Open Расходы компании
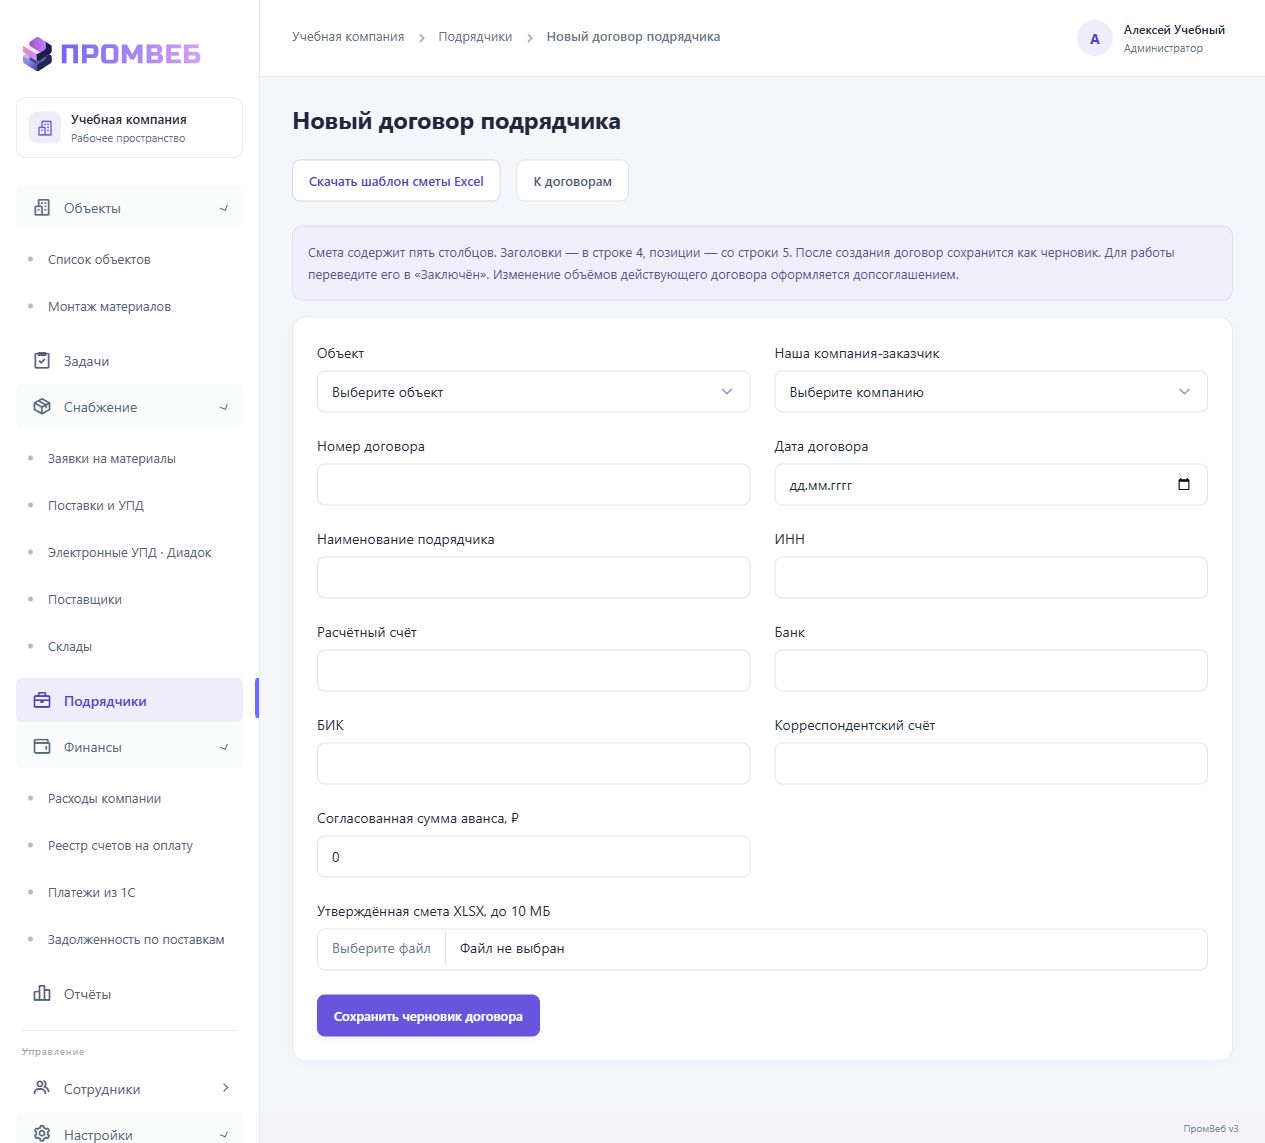Image resolution: width=1265 pixels, height=1143 pixels. [x=104, y=798]
